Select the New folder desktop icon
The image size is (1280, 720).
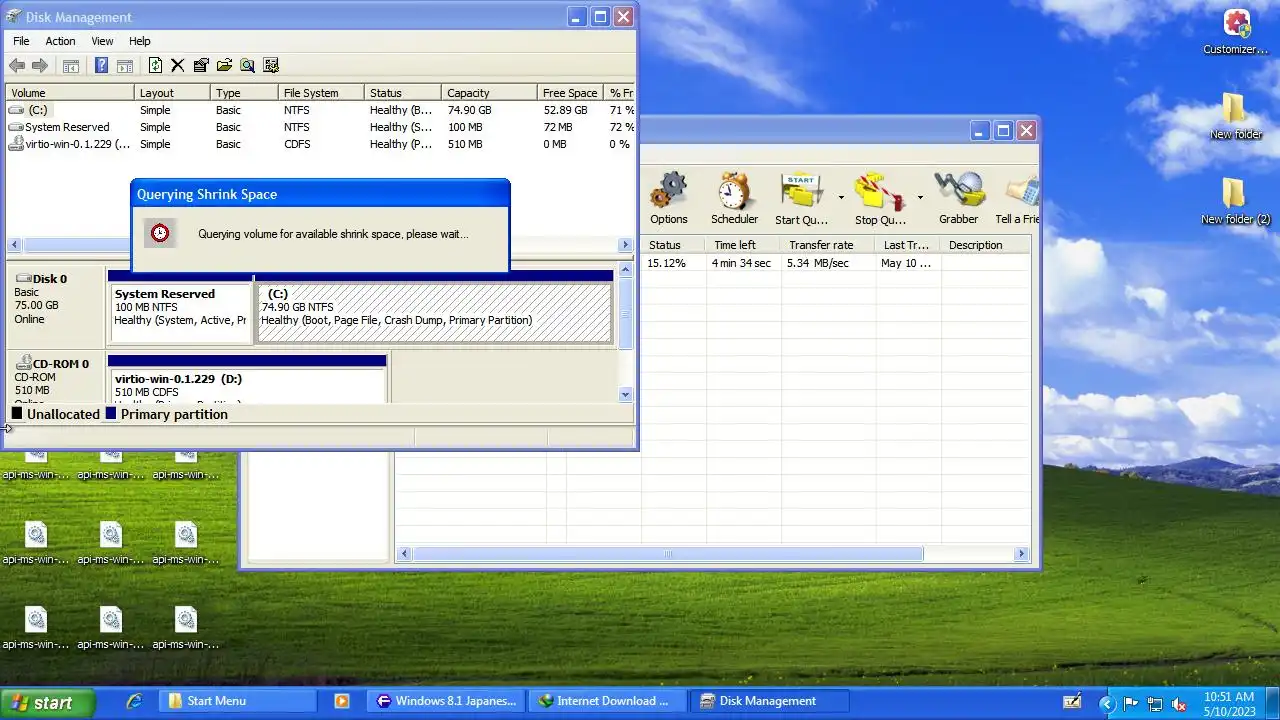click(1236, 116)
